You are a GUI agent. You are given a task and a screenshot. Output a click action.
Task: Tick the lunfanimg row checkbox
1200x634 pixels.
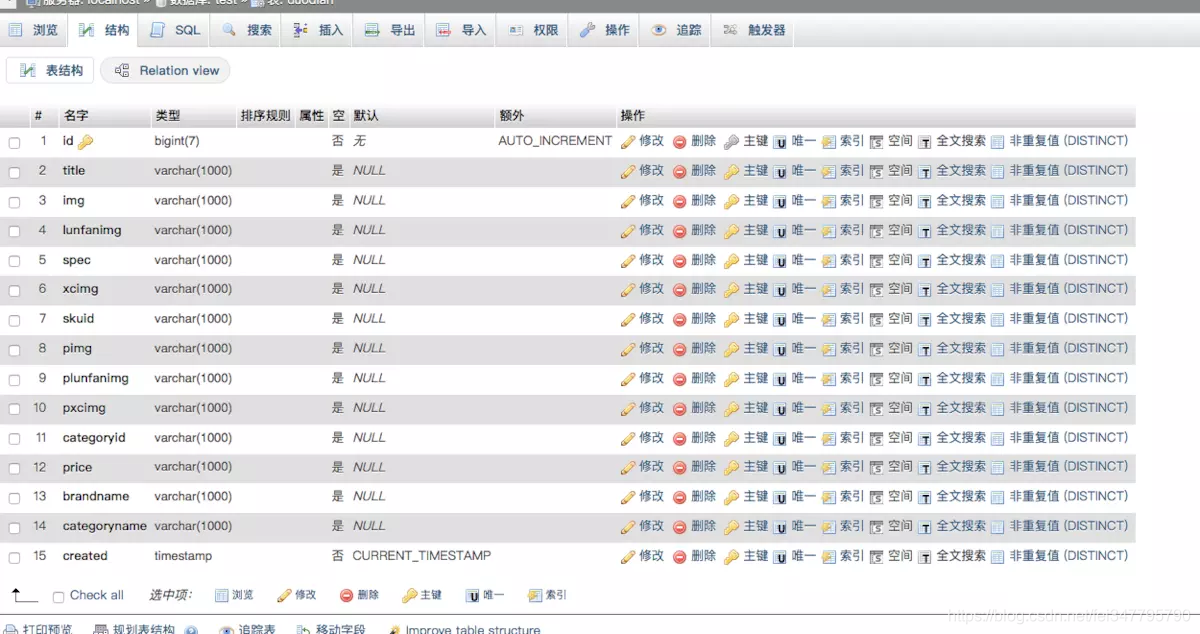pyautogui.click(x=15, y=231)
